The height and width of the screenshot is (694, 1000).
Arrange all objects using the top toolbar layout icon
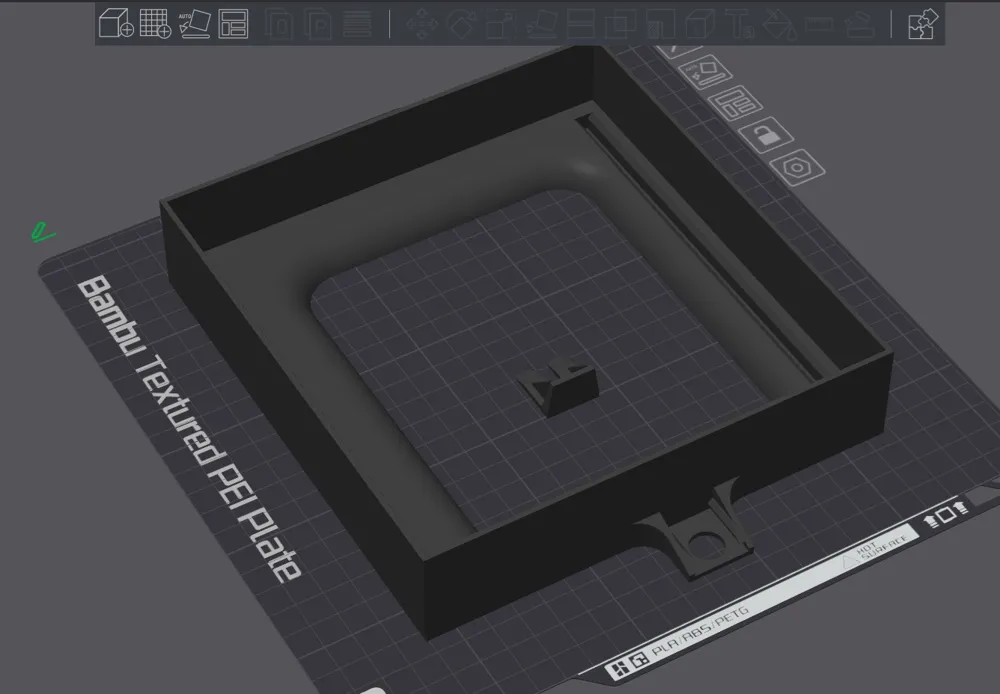click(x=233, y=24)
